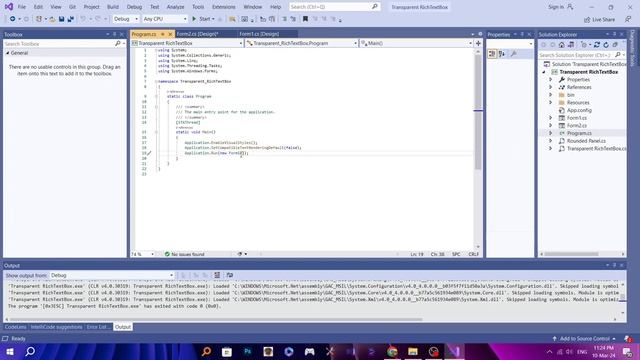Open the Extensions menu
This screenshot has height=360, width=640.
tap(224, 7)
